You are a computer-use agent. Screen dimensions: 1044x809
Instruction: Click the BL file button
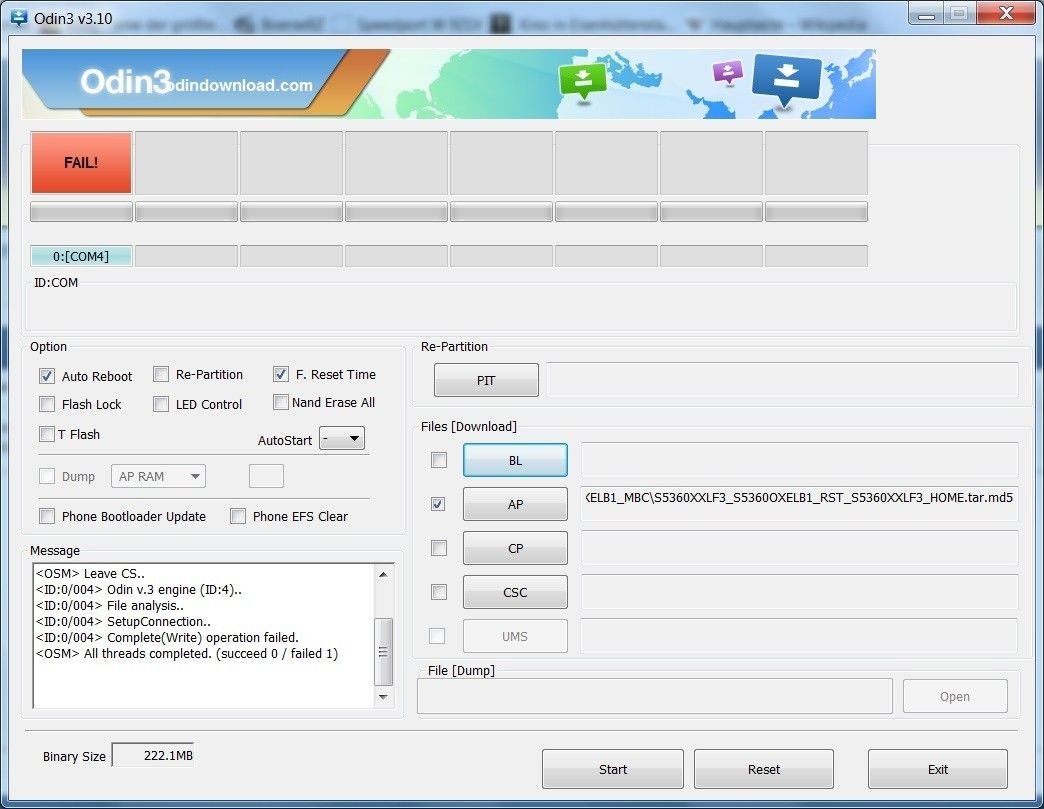pos(515,460)
